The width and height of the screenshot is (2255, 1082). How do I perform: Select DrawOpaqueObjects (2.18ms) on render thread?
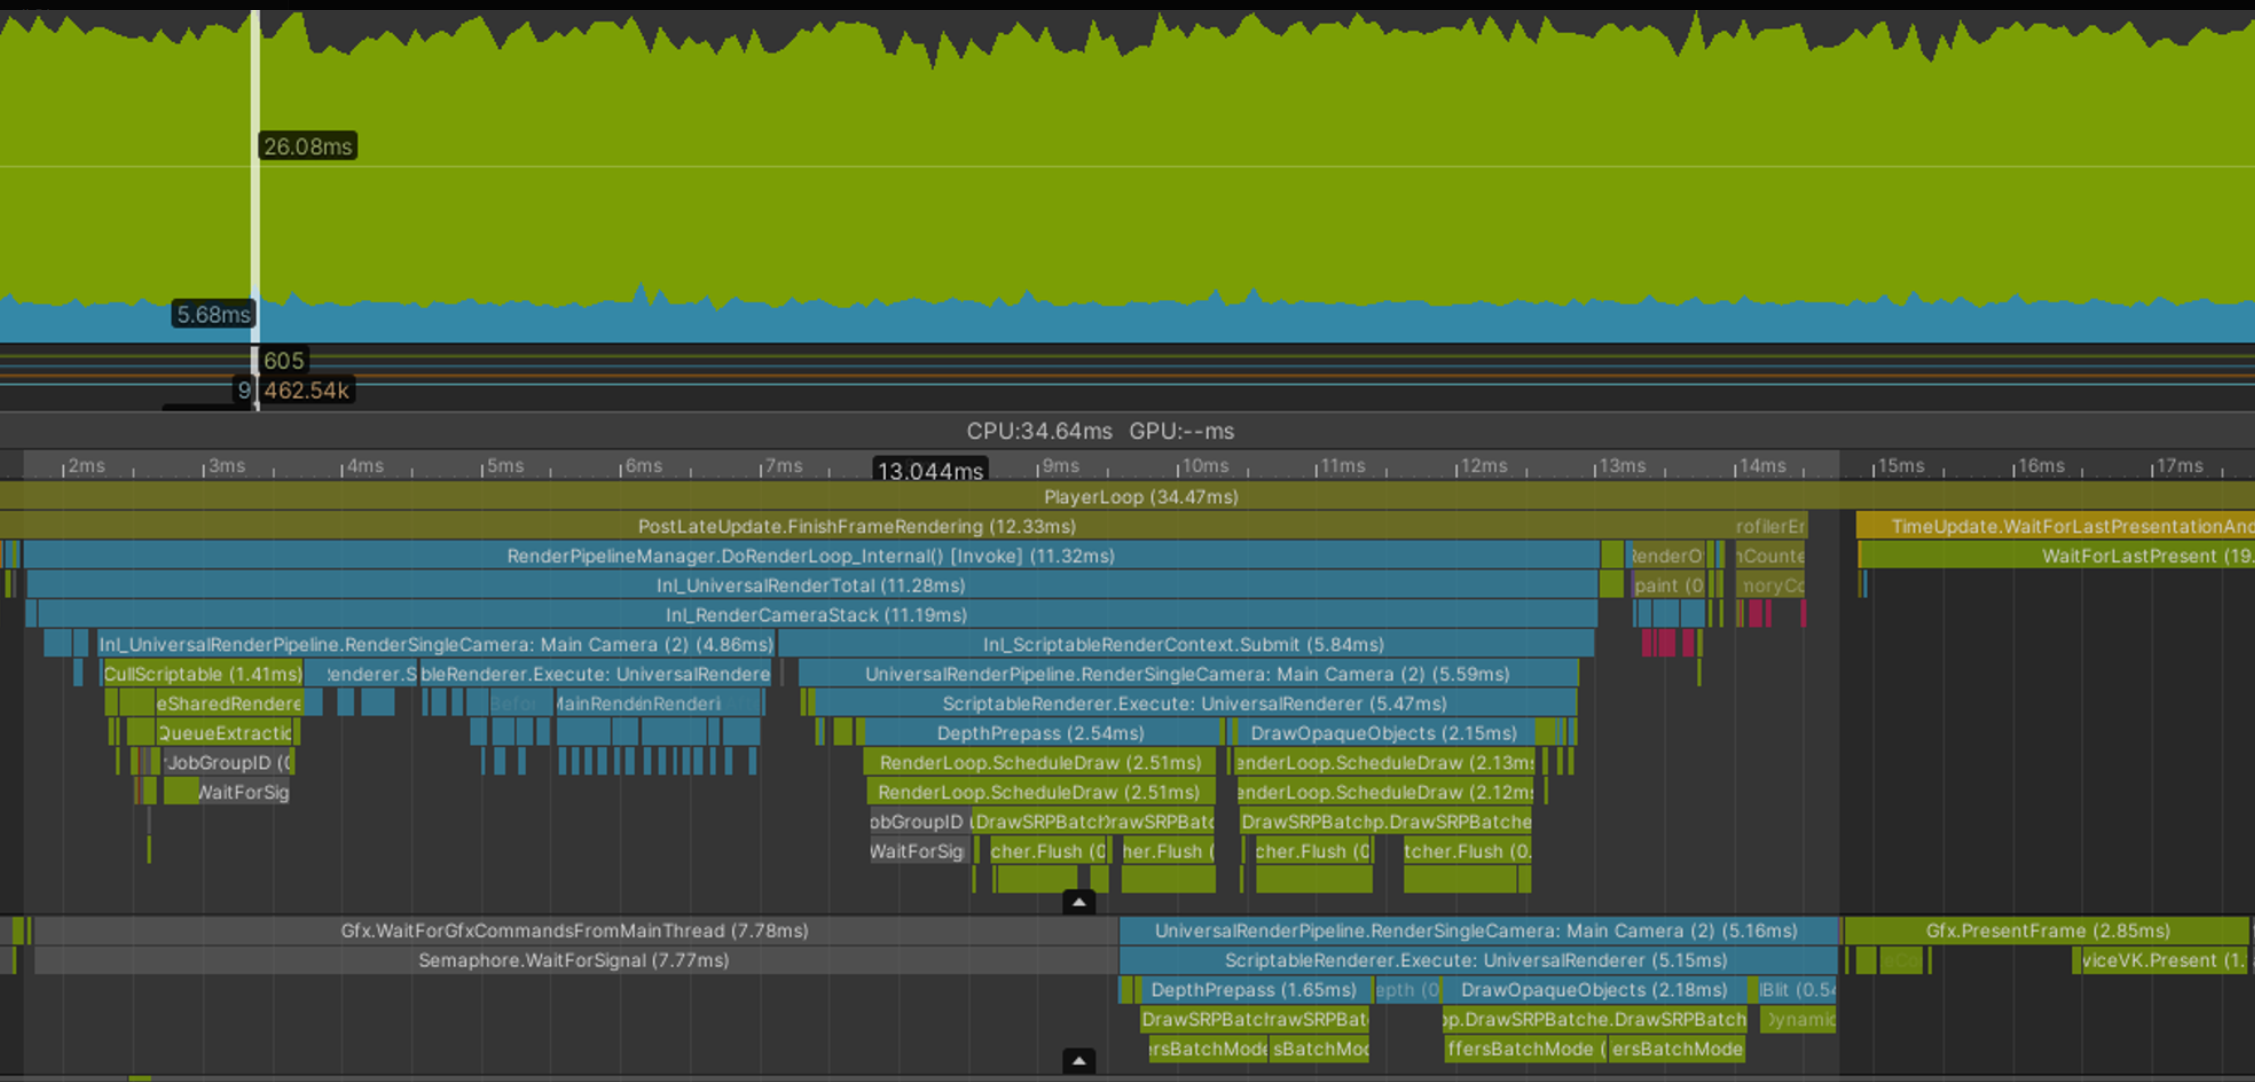click(1593, 990)
